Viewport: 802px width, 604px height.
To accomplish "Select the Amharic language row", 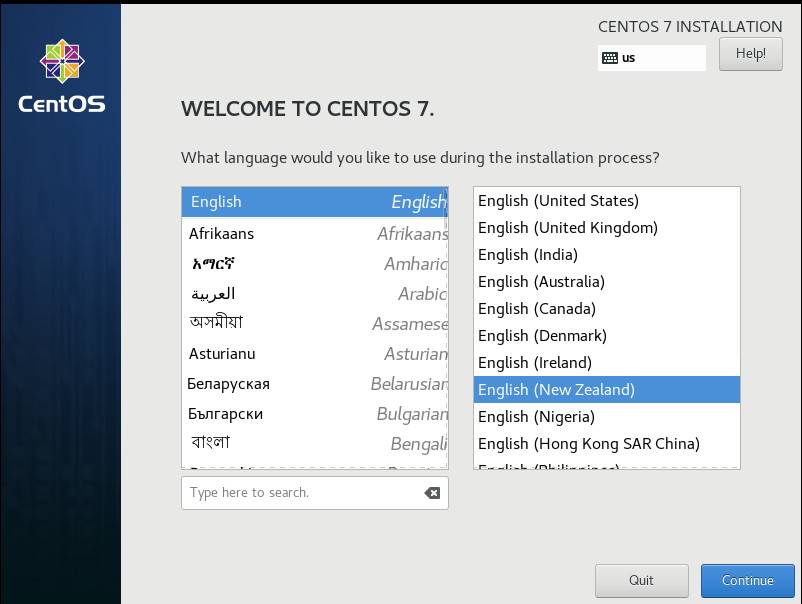I will [315, 264].
